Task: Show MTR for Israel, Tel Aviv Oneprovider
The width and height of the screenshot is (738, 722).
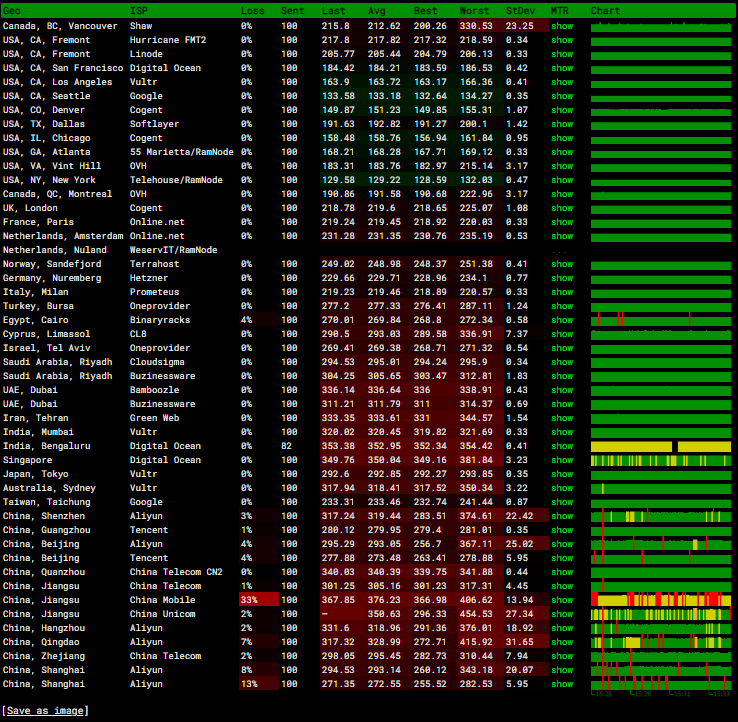Action: 562,348
